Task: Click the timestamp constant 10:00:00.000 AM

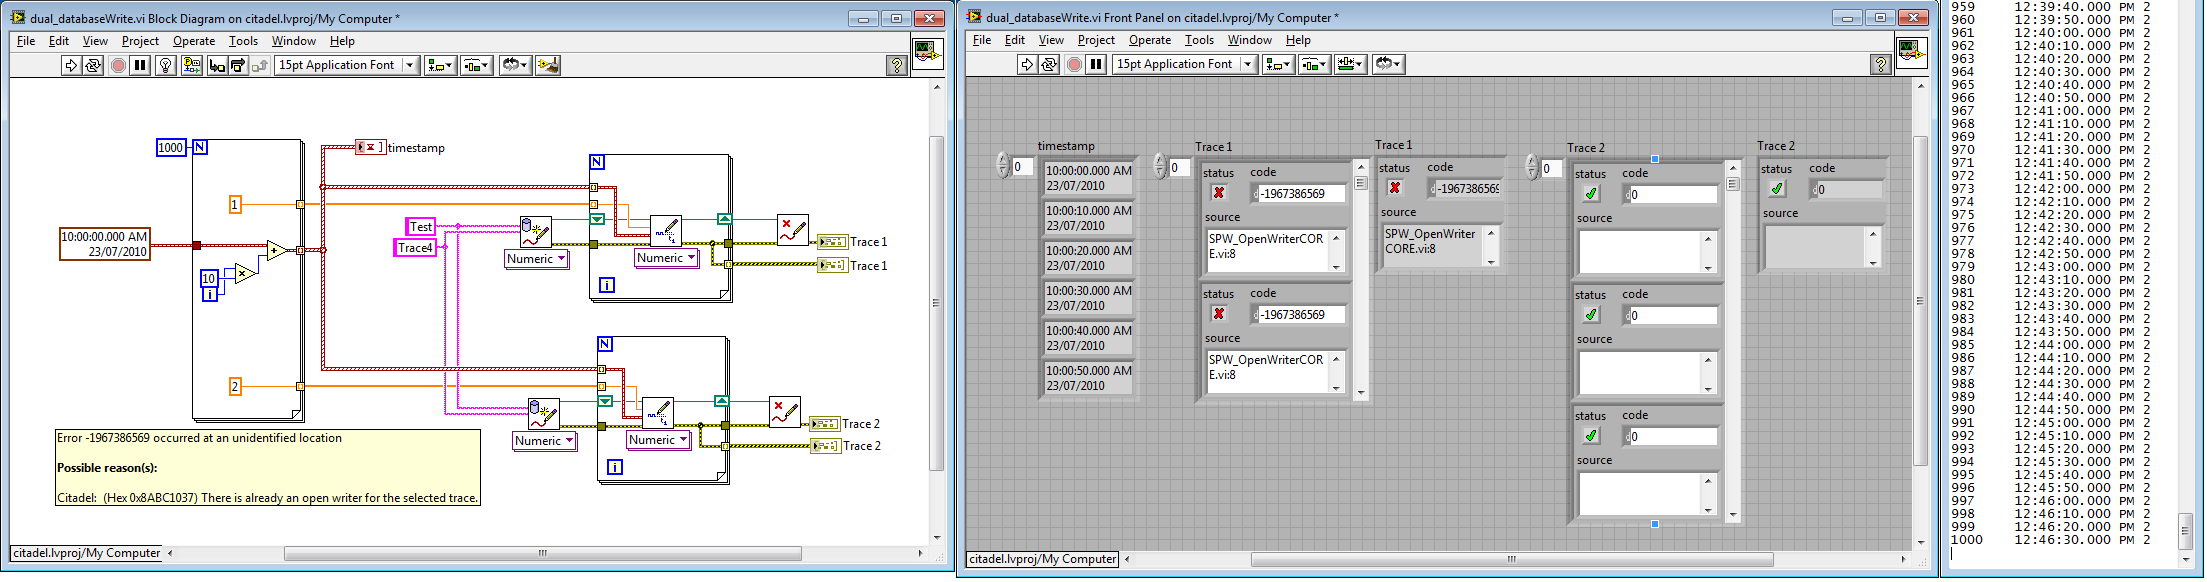Action: point(105,244)
